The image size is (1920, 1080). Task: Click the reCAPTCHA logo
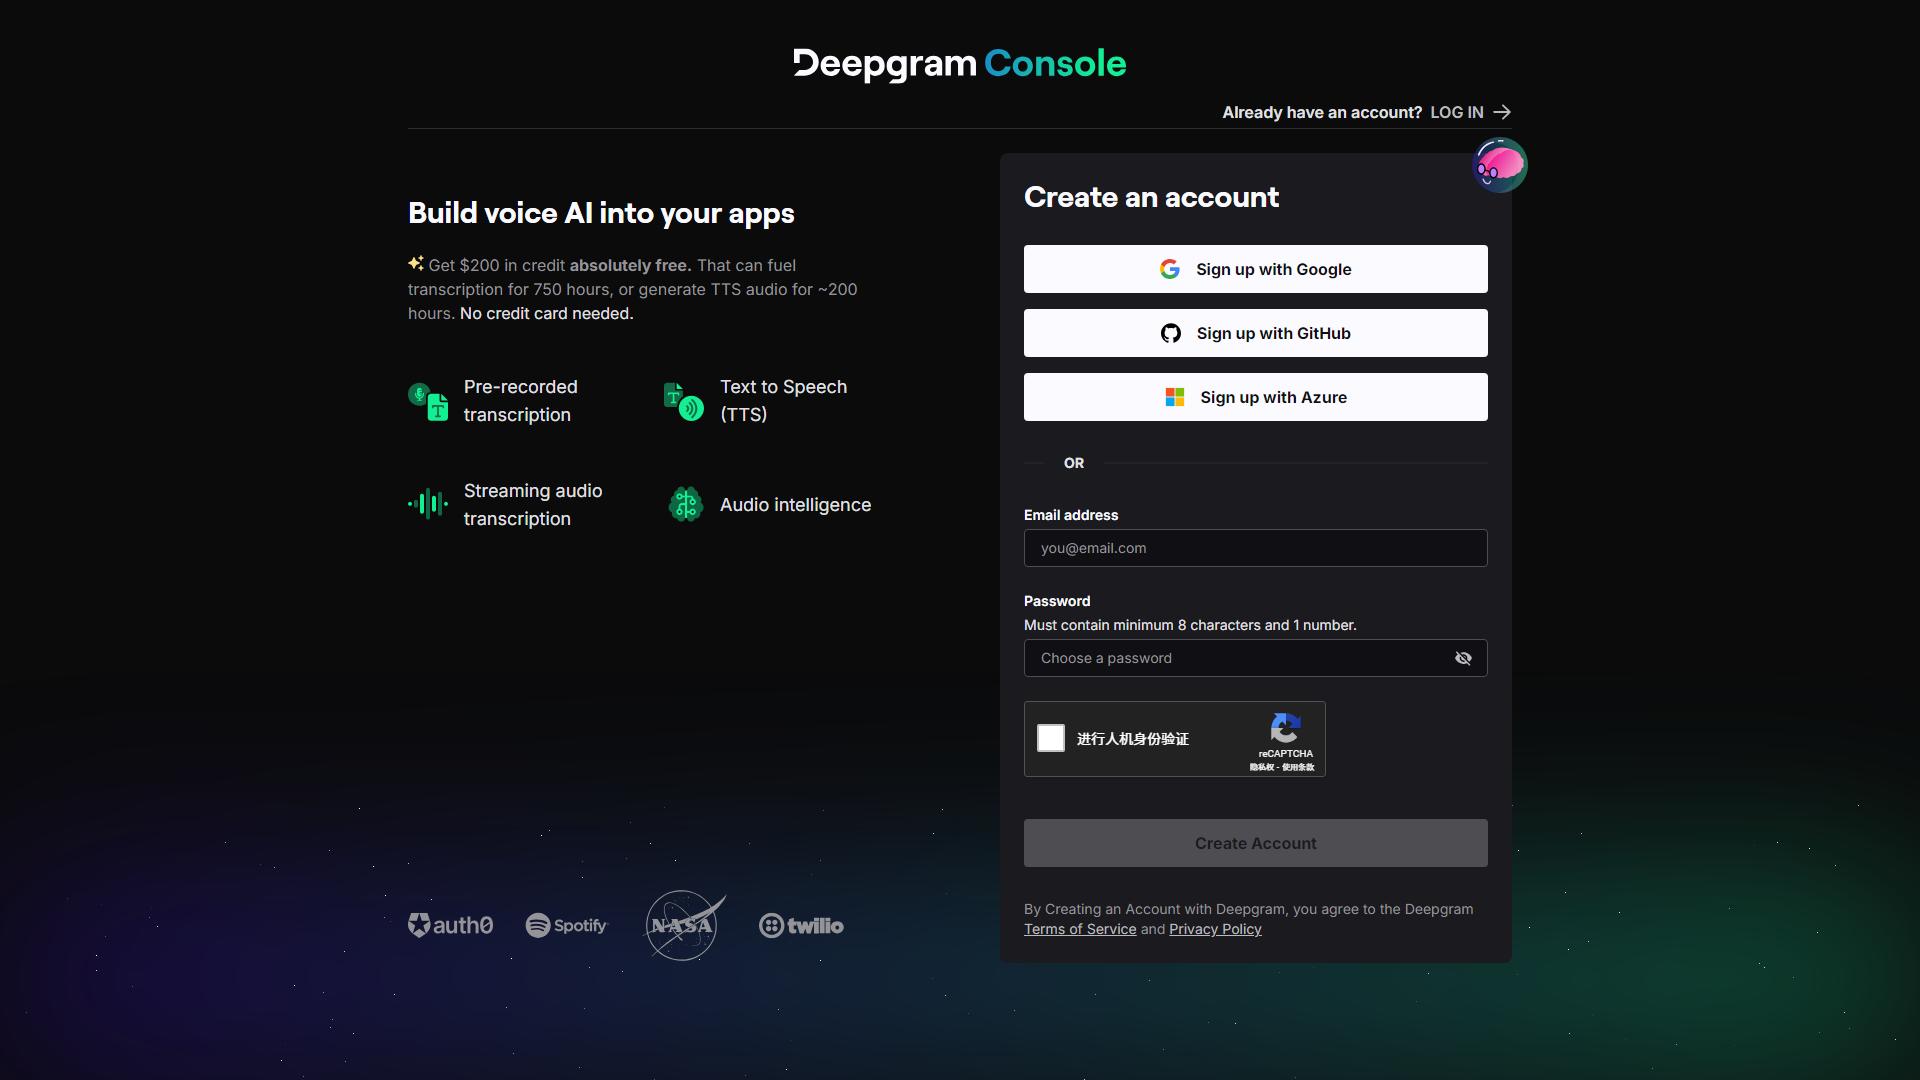coord(1285,731)
